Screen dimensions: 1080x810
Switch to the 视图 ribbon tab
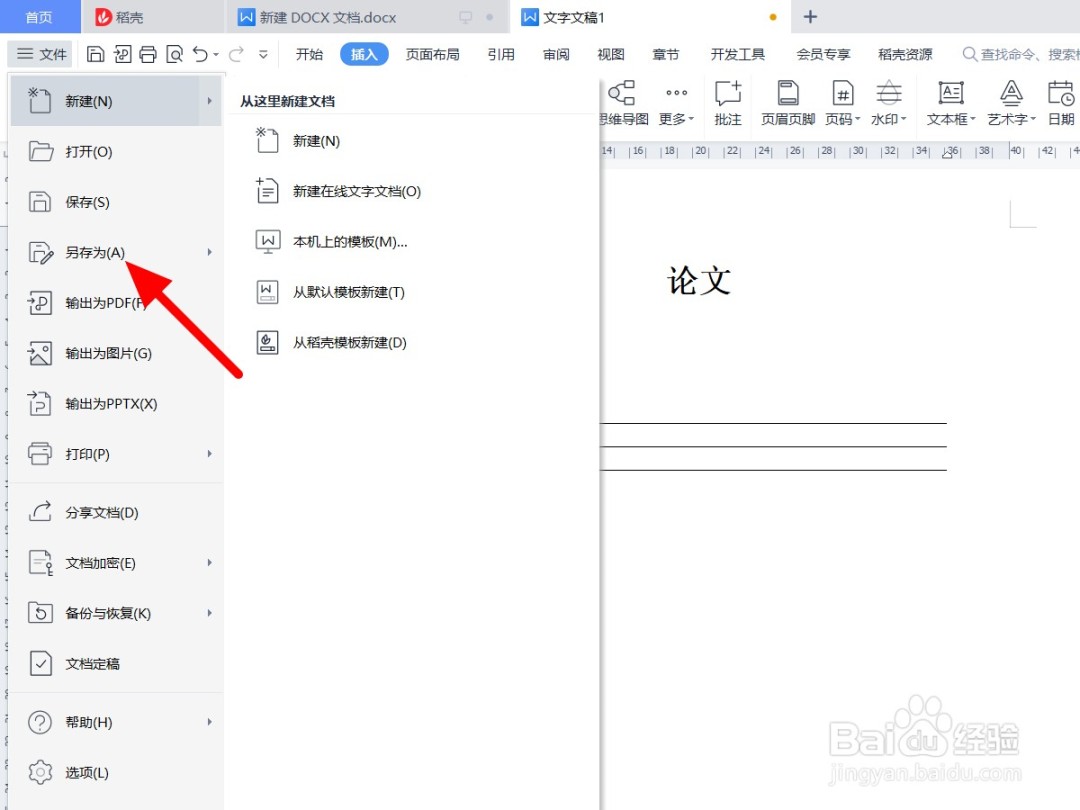(x=611, y=54)
